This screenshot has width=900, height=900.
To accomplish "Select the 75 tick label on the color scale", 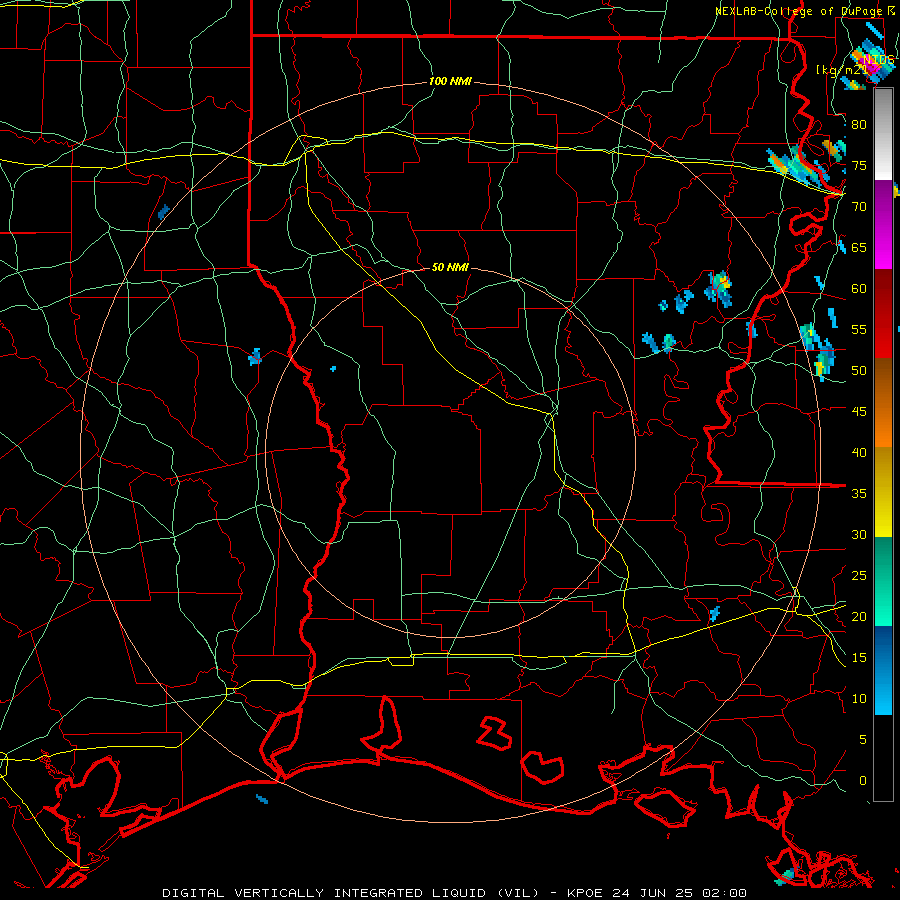I will (859, 165).
